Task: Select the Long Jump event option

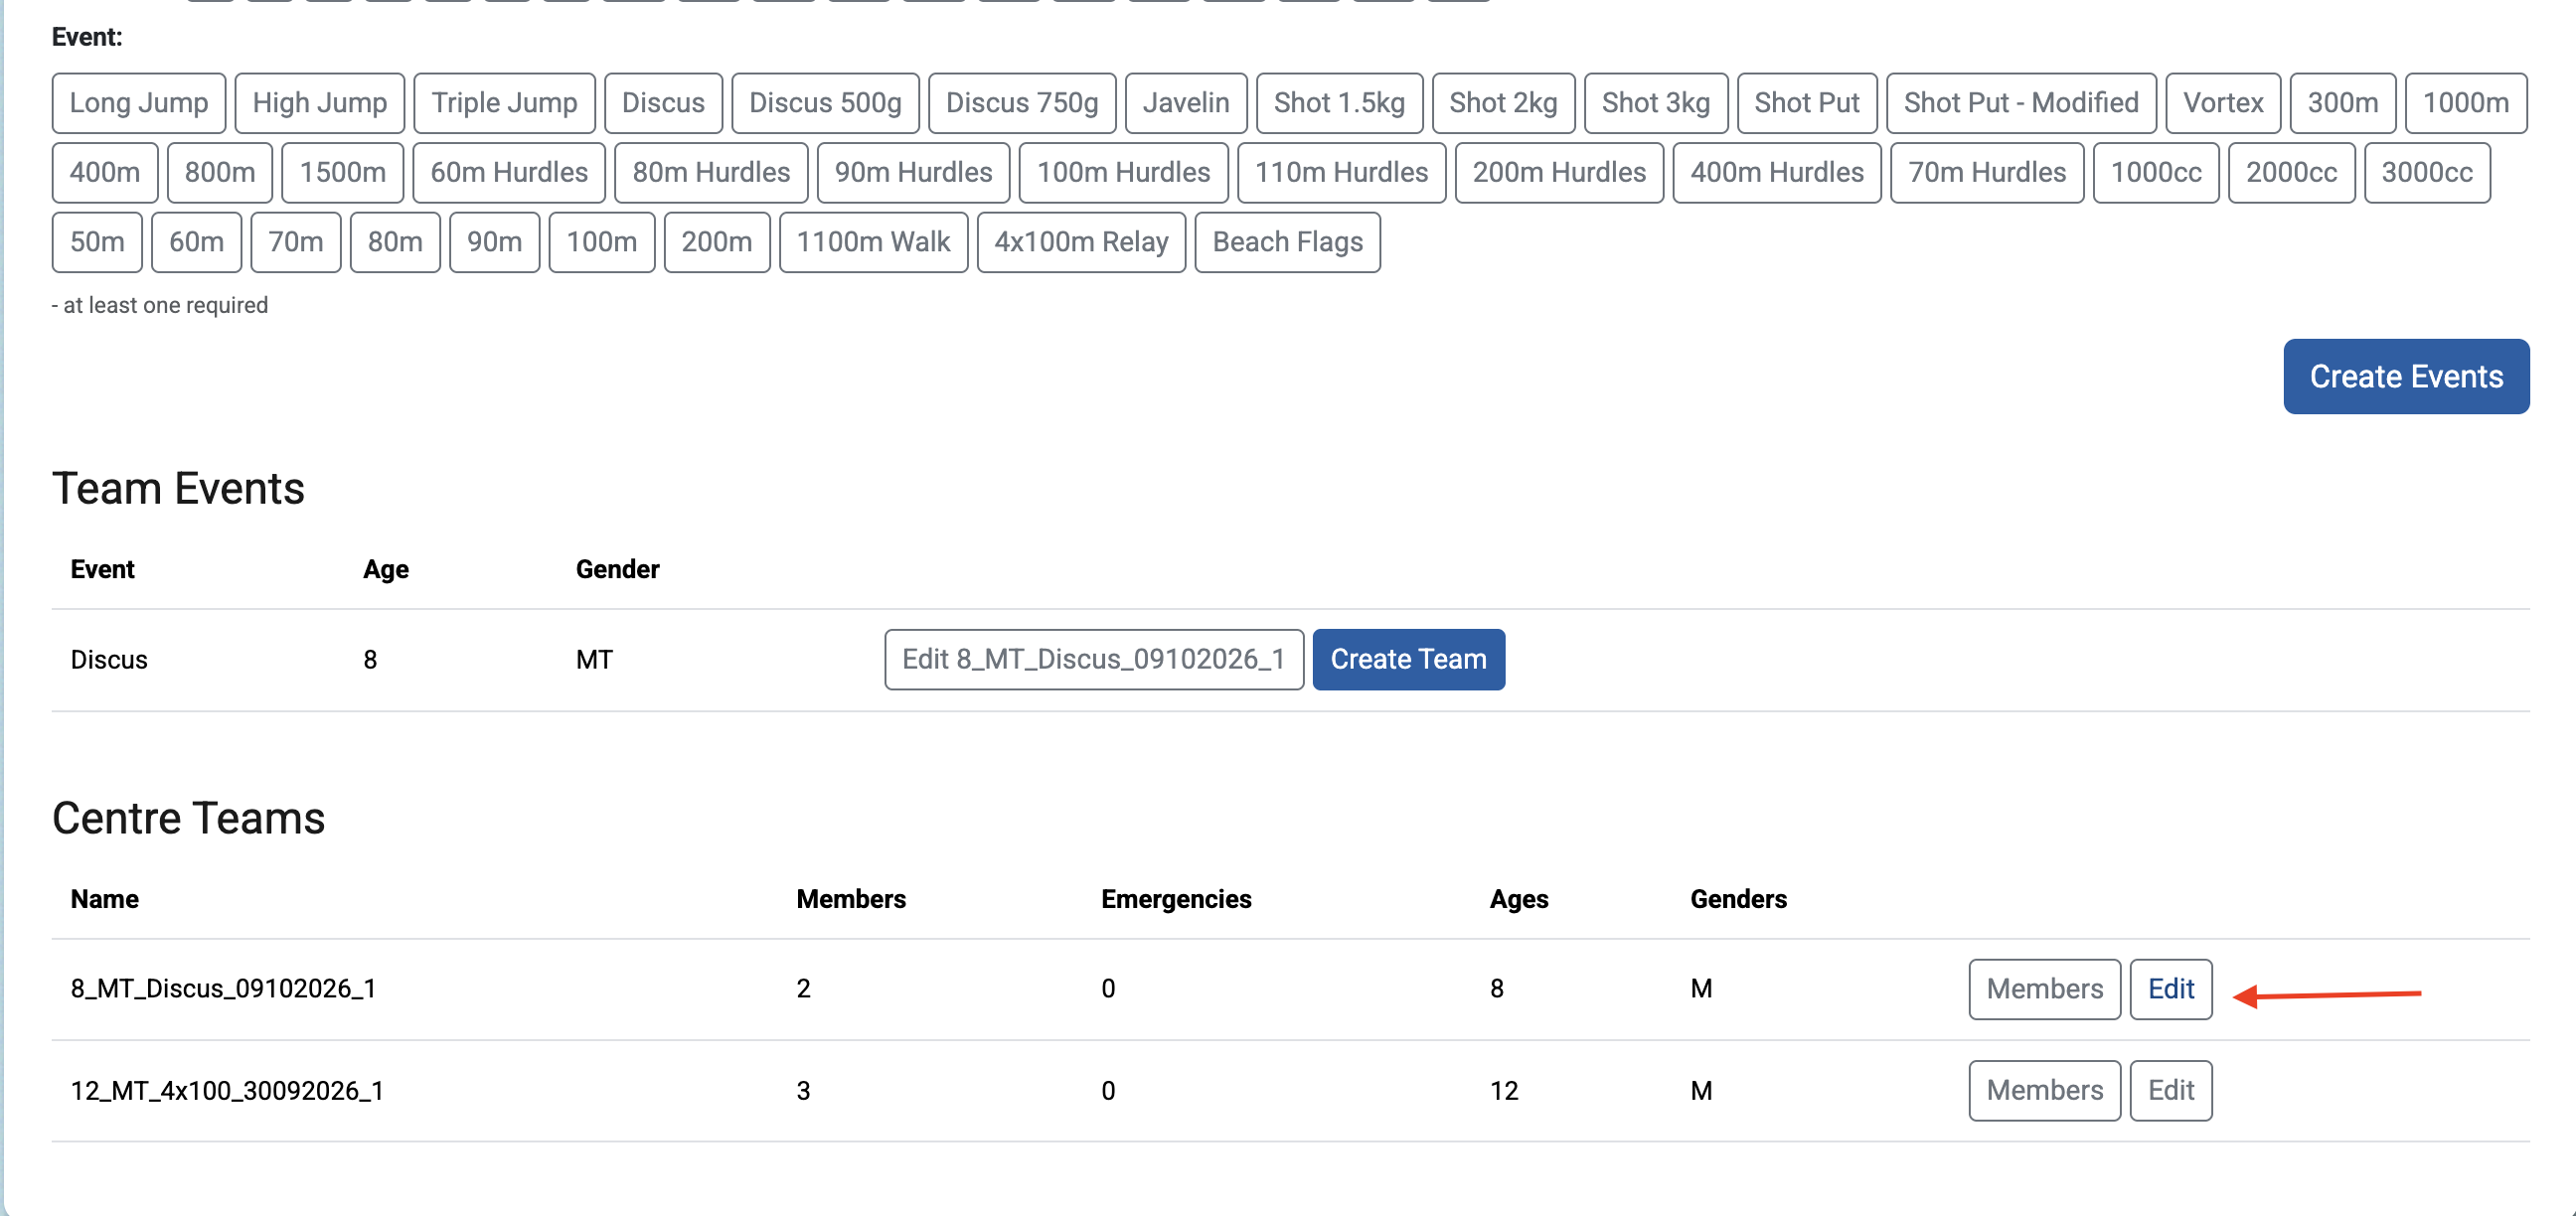Action: (139, 103)
